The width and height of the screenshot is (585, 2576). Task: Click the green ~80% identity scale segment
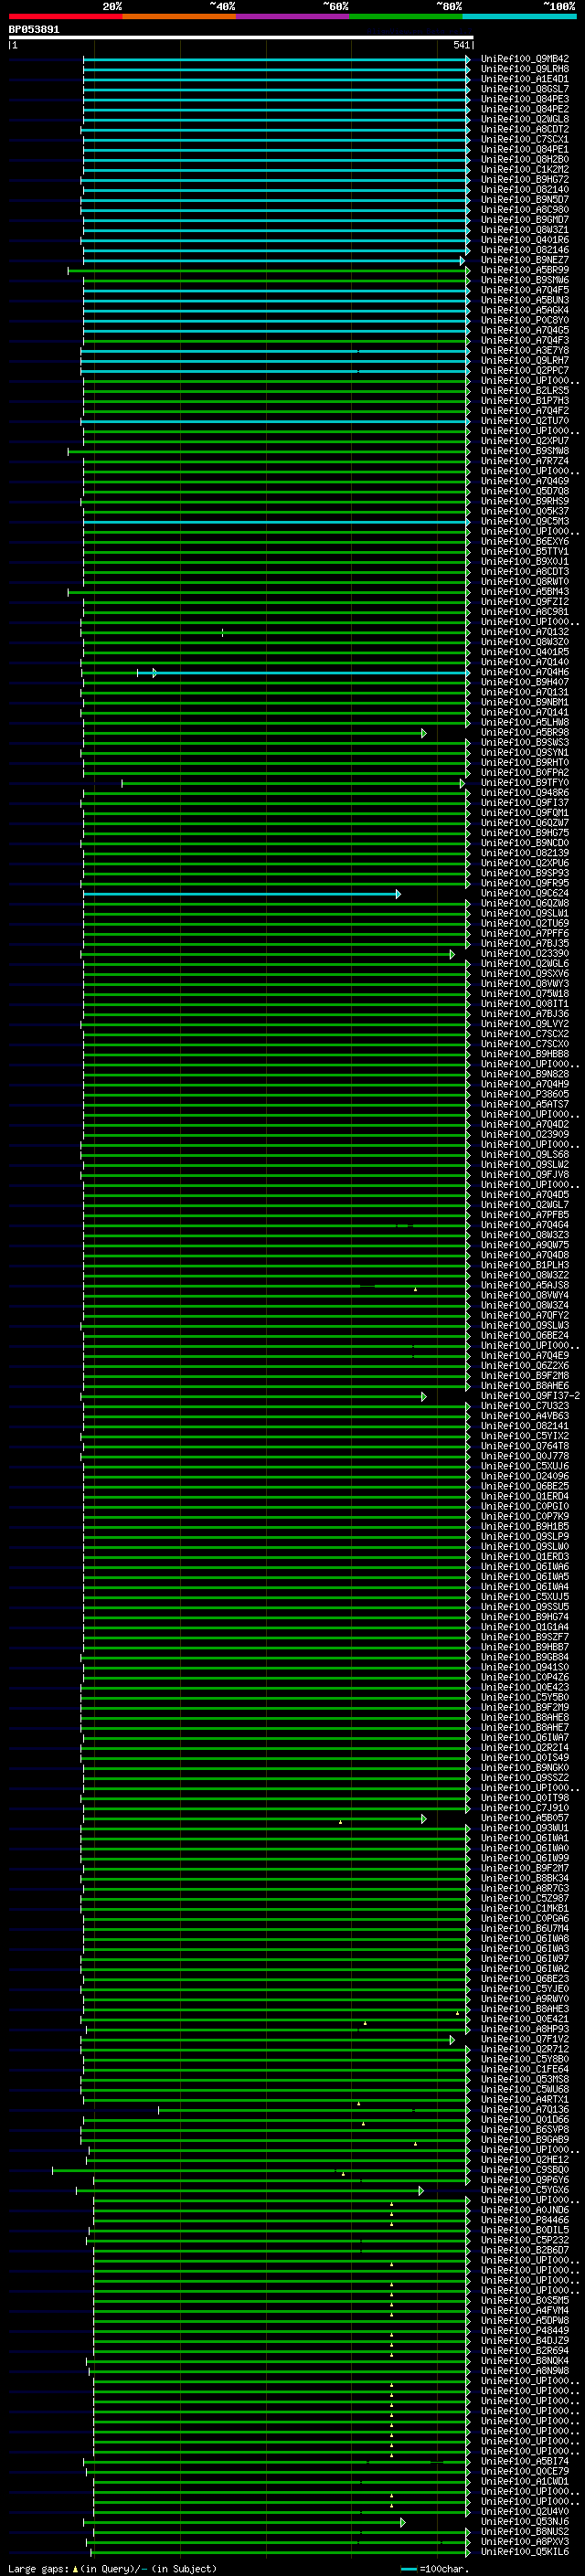point(406,16)
